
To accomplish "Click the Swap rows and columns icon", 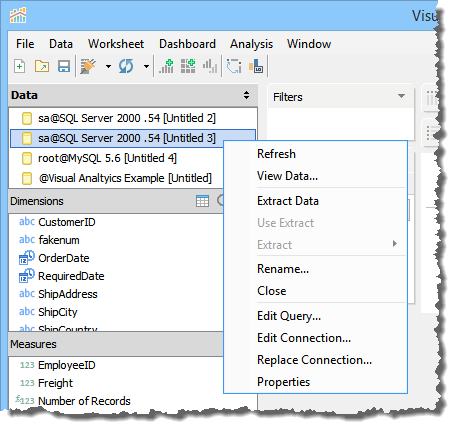I will (234, 66).
